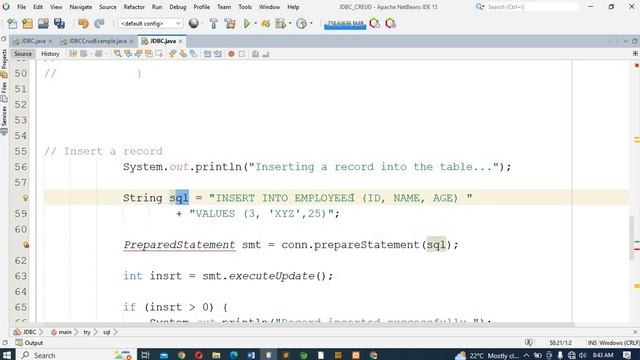This screenshot has width=640, height=360.
Task: Switch to the first JDBC.java tab
Action: pyautogui.click(x=33, y=41)
